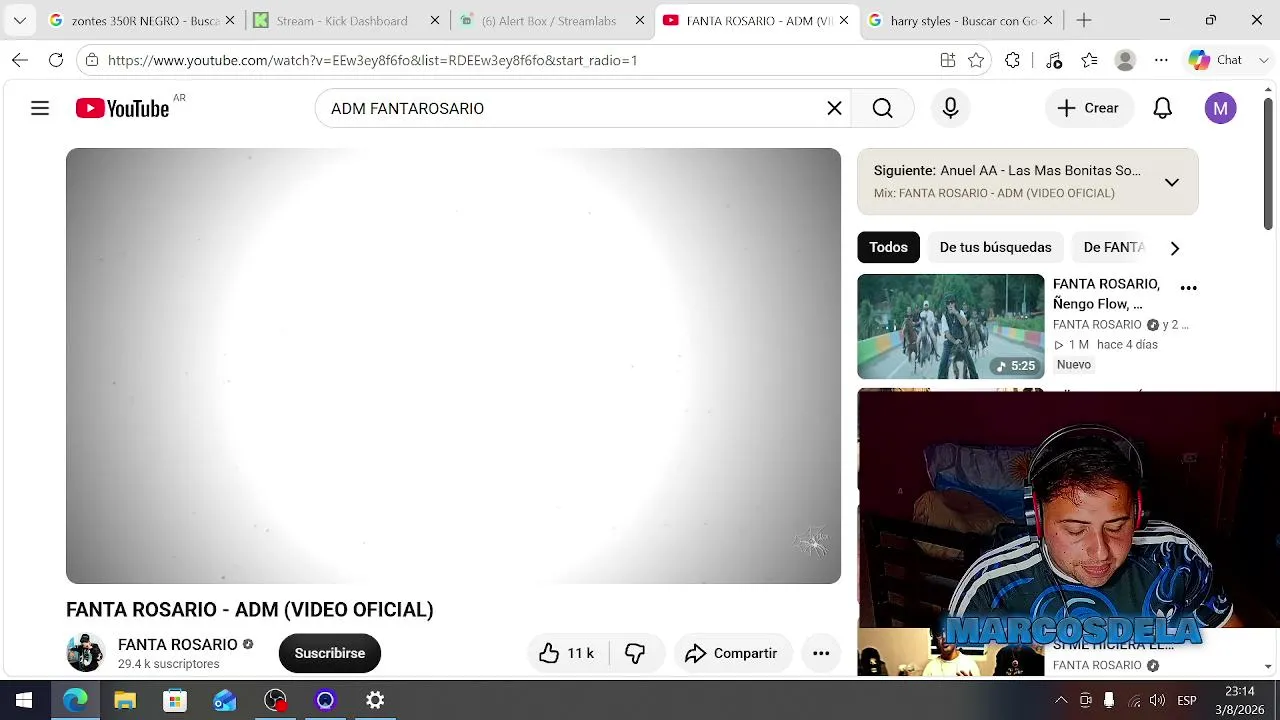Go back to the previous page
The height and width of the screenshot is (720, 1280).
pyautogui.click(x=20, y=60)
